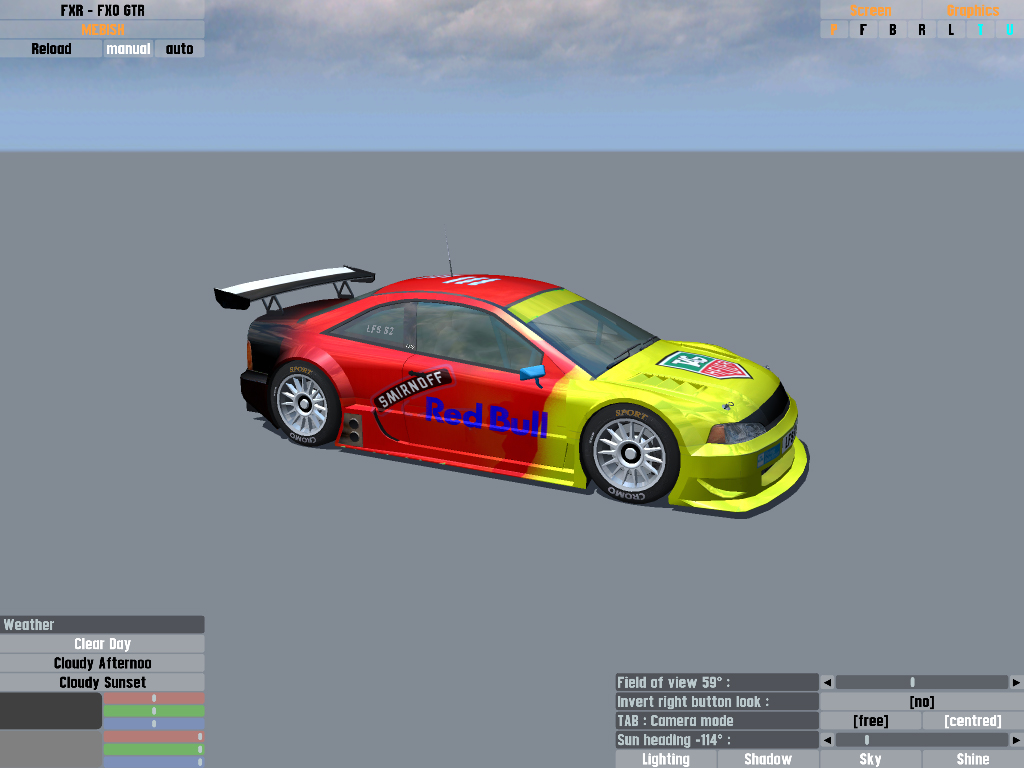Click the Field of view slider track
The height and width of the screenshot is (768, 1024).
pyautogui.click(x=921, y=682)
